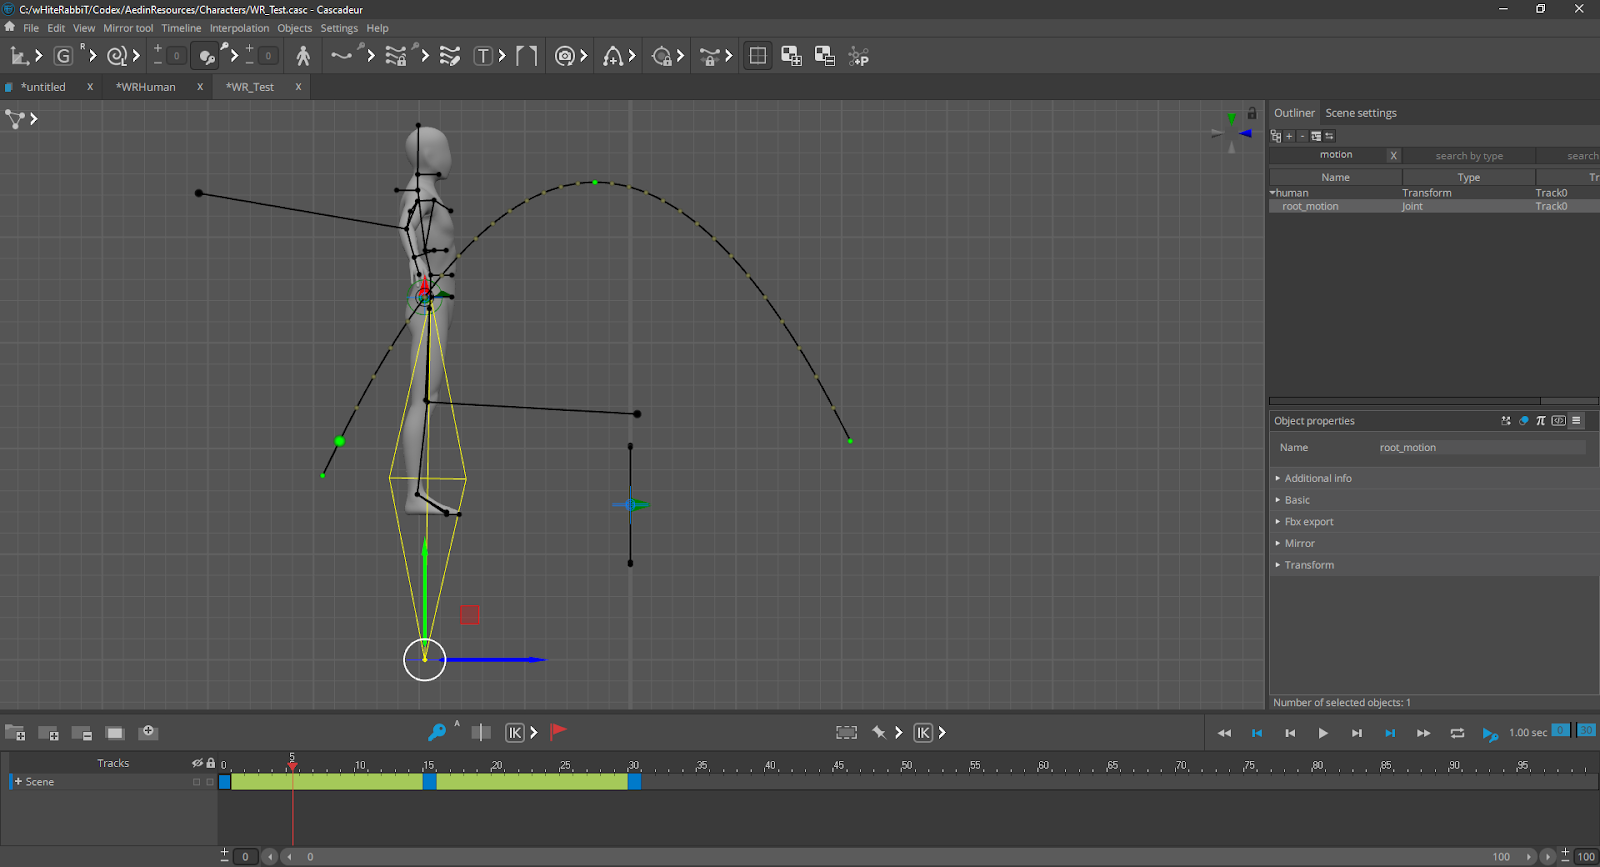Clear the motion search filter
Screen dimensions: 1600x867
coord(1393,155)
